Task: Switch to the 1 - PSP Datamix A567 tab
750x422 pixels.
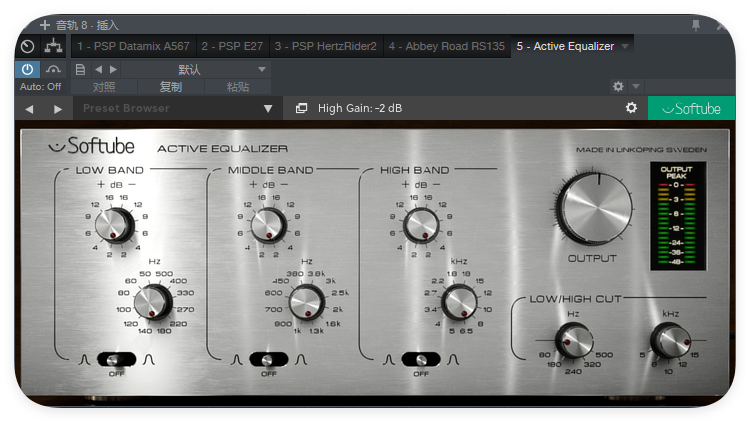Action: pos(133,46)
